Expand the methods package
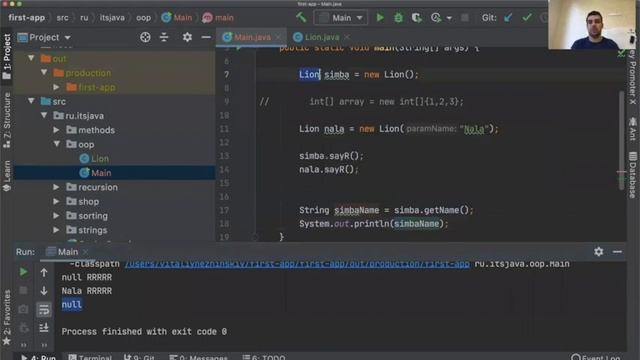640x360 pixels. [x=56, y=130]
